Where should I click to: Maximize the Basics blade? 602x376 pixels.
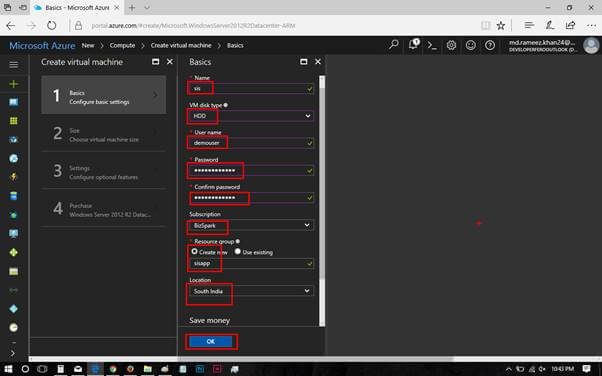point(303,62)
